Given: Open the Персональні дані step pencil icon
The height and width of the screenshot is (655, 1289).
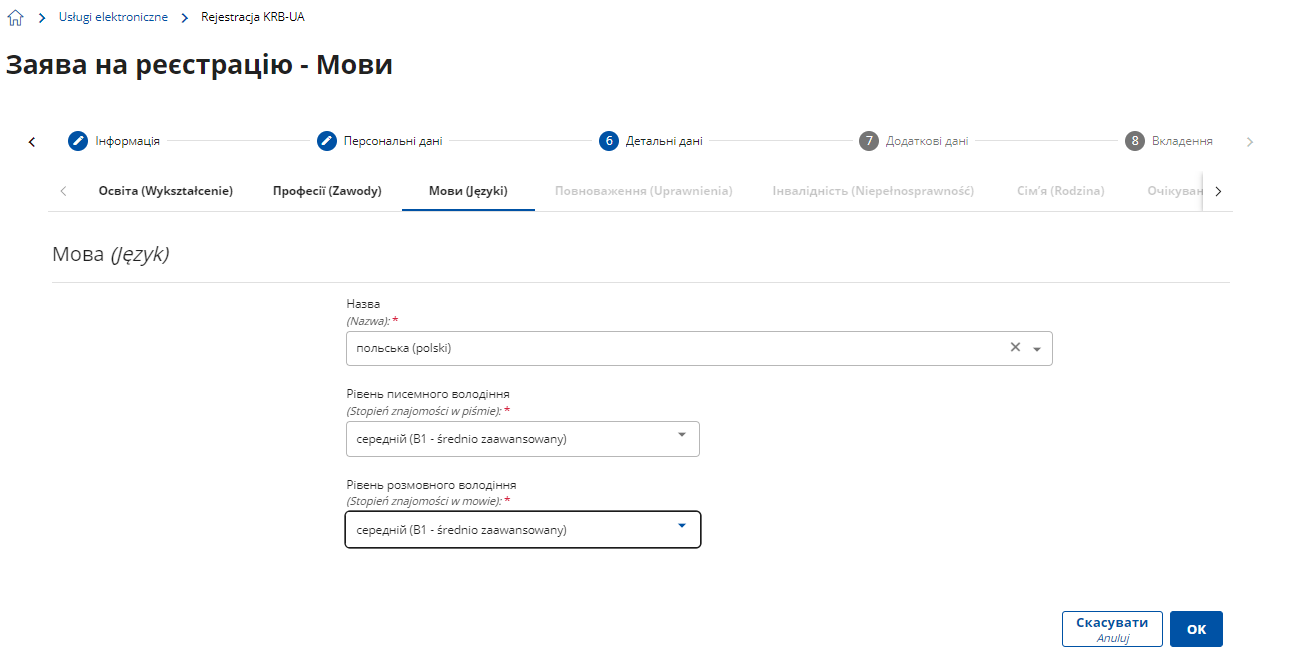Looking at the screenshot, I should pyautogui.click(x=327, y=141).
